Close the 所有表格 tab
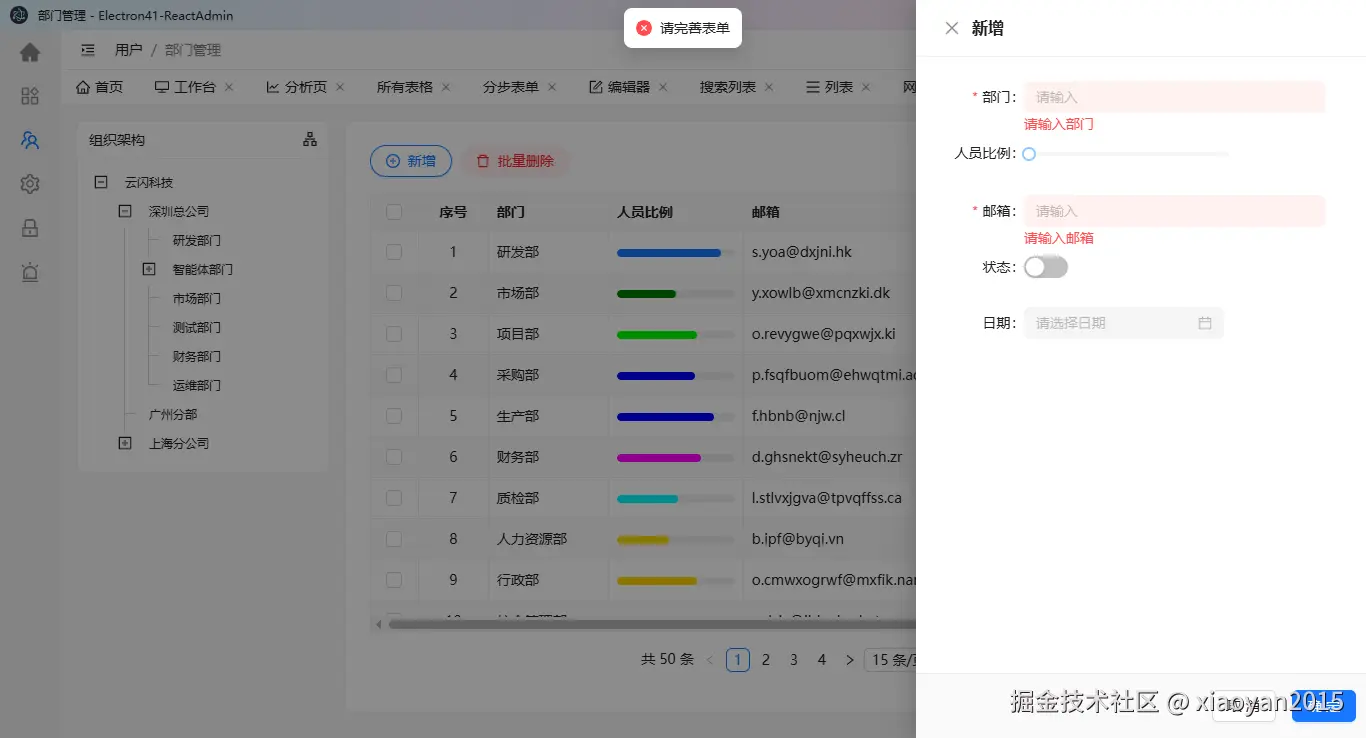The image size is (1366, 738). click(x=446, y=87)
